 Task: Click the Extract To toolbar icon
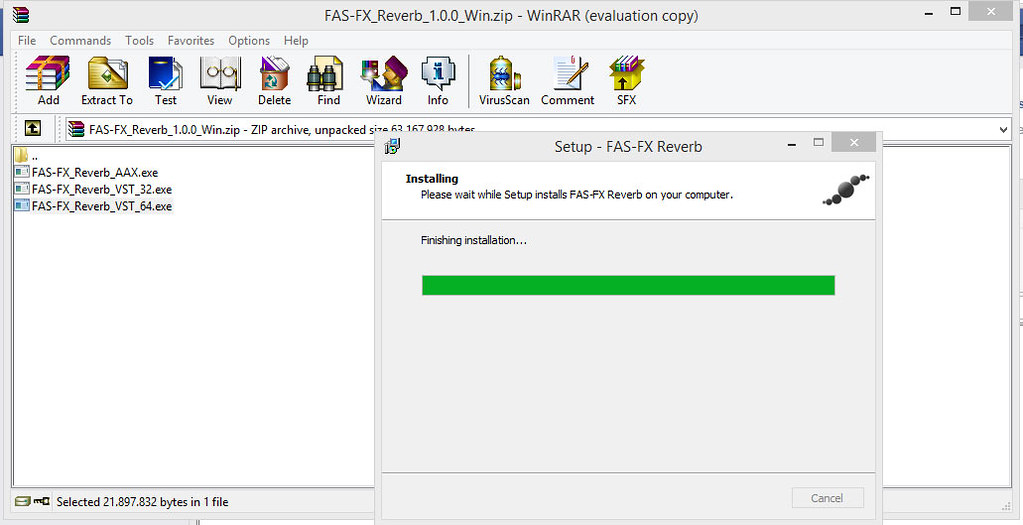[x=107, y=80]
